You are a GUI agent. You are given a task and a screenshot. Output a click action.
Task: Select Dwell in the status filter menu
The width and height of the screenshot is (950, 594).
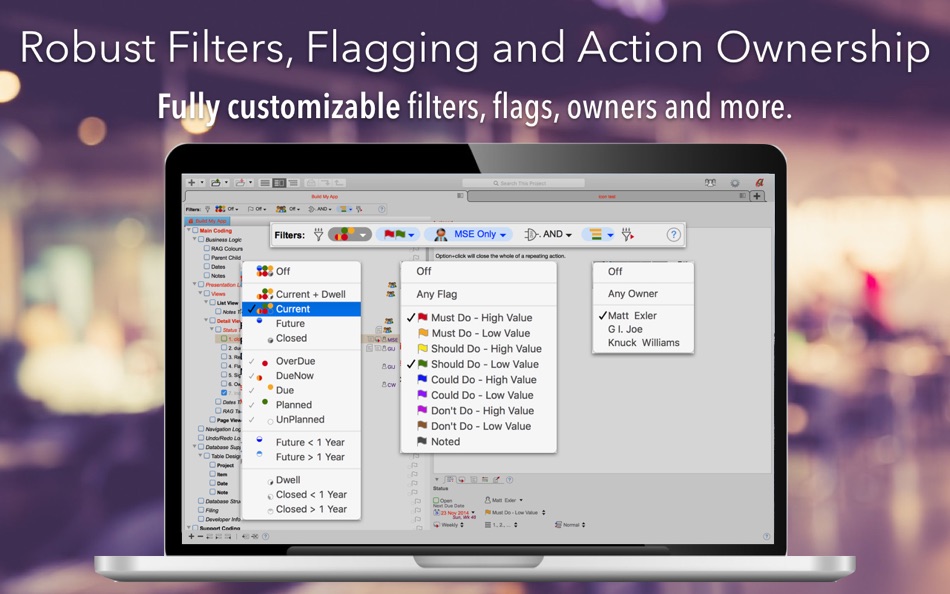(x=301, y=480)
